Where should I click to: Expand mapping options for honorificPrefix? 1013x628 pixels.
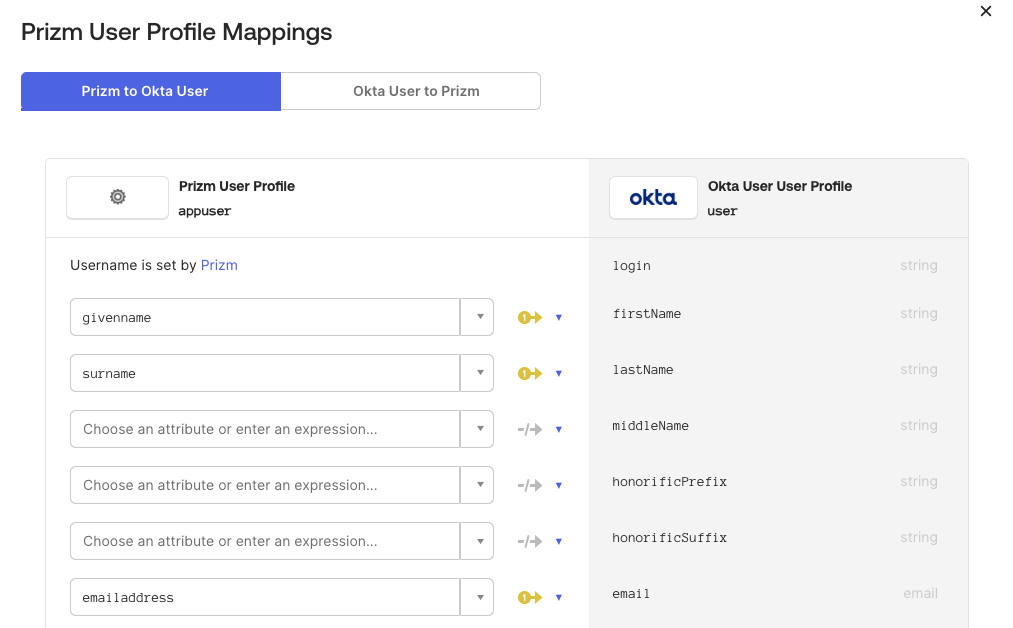(x=559, y=485)
